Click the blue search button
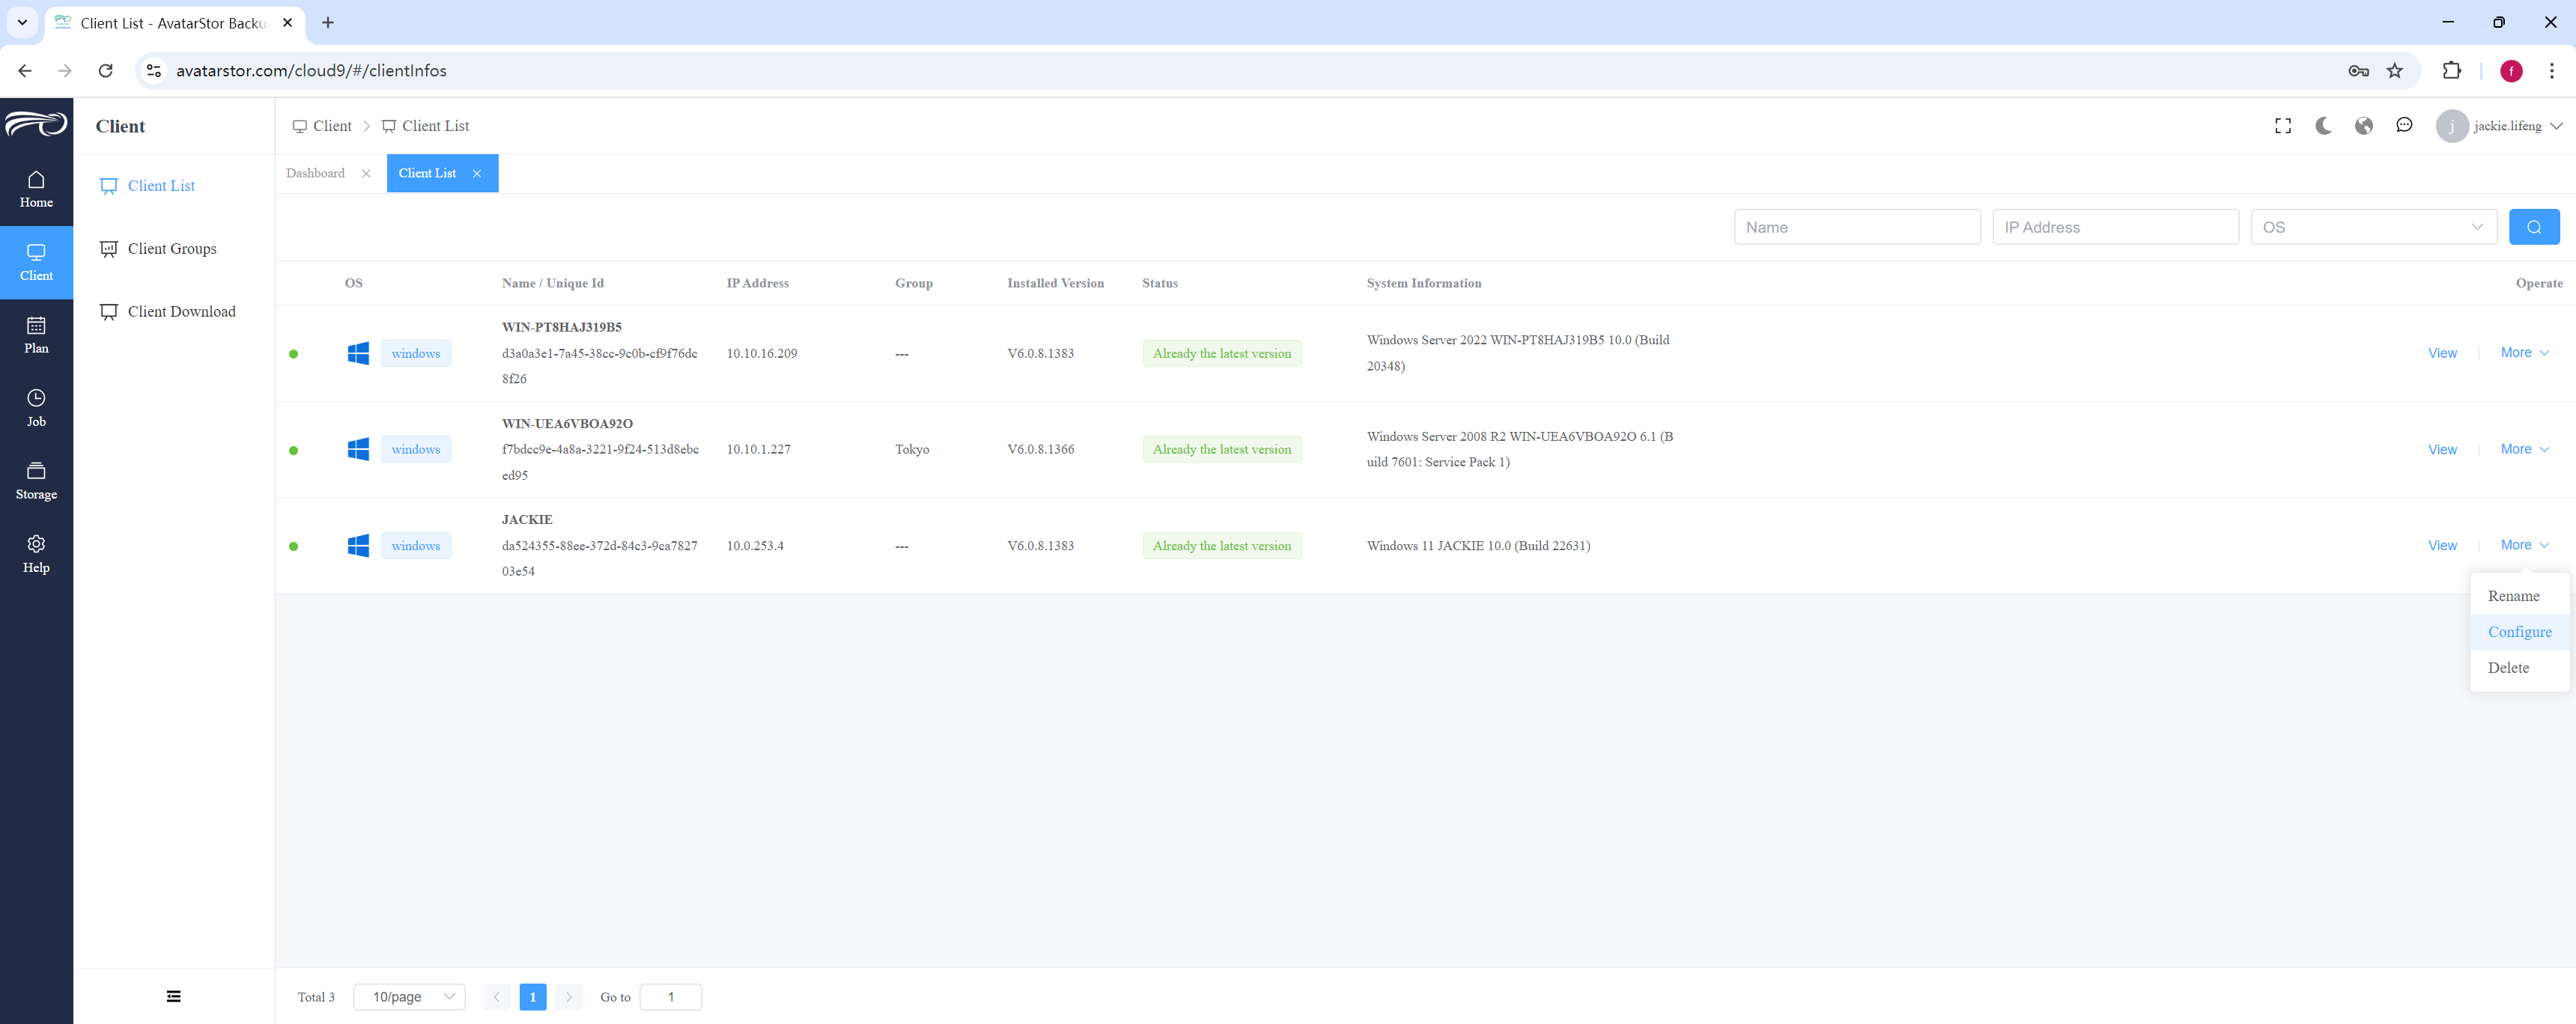 pos(2533,227)
